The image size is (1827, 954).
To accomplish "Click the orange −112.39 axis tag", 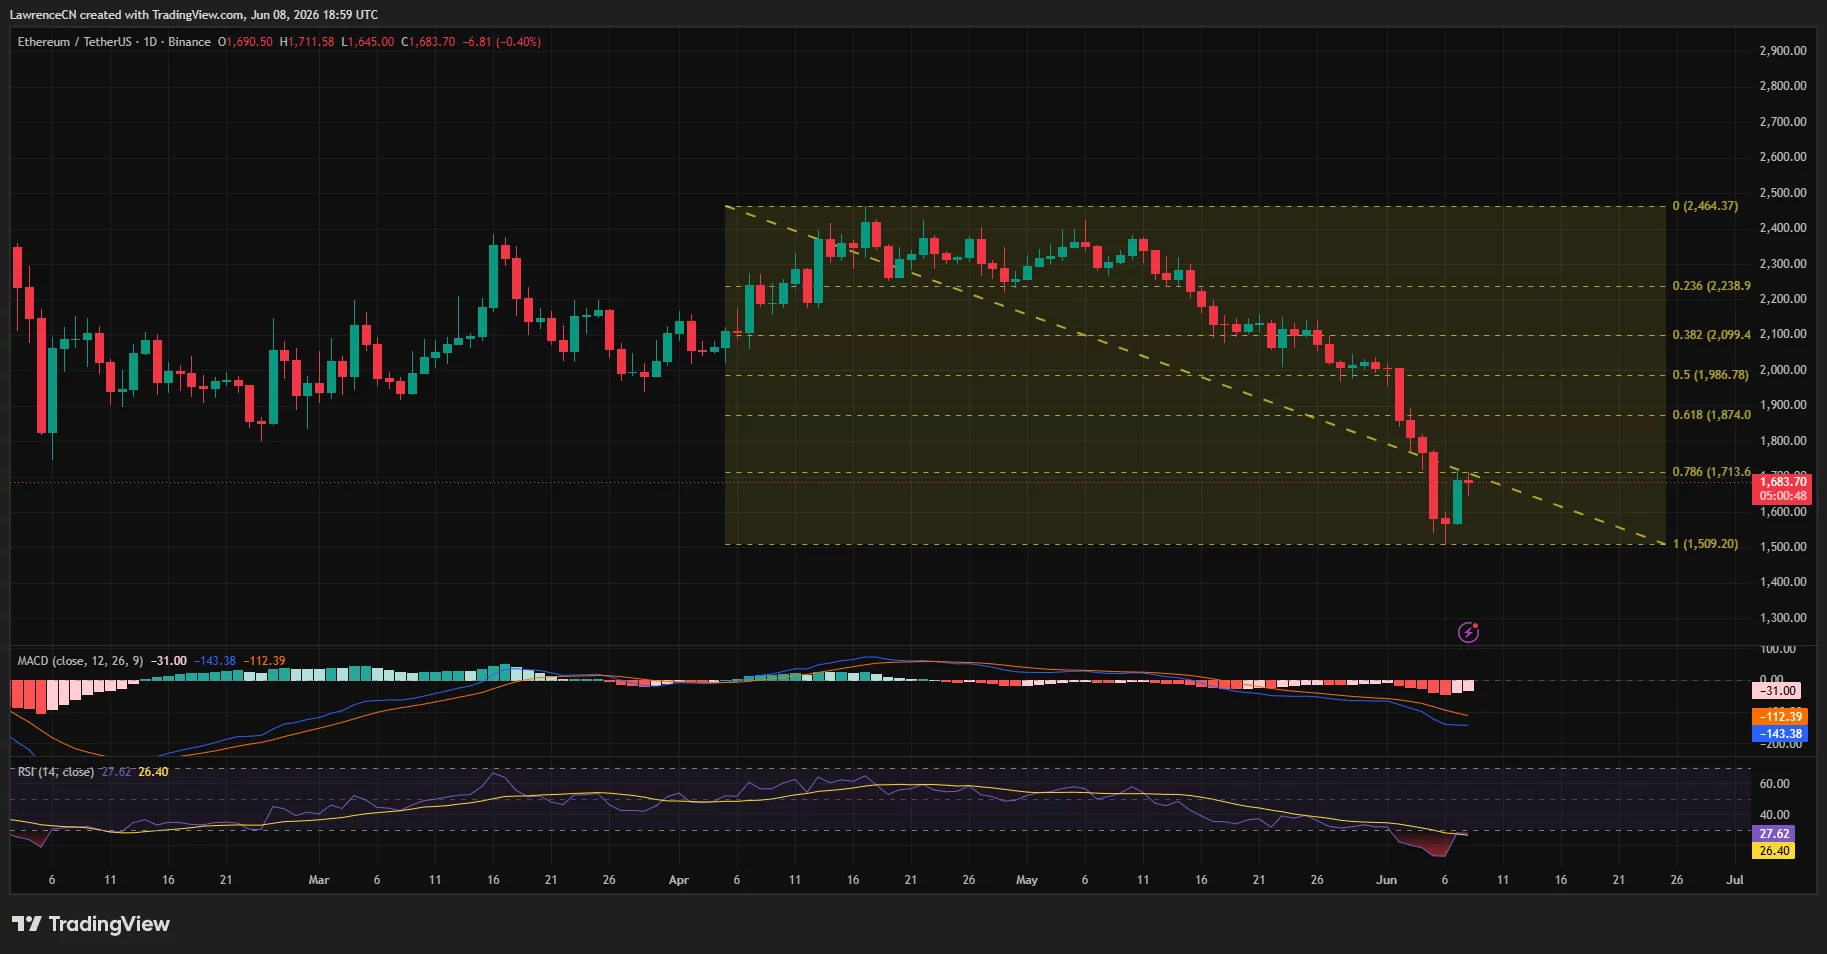I will pos(1781,717).
